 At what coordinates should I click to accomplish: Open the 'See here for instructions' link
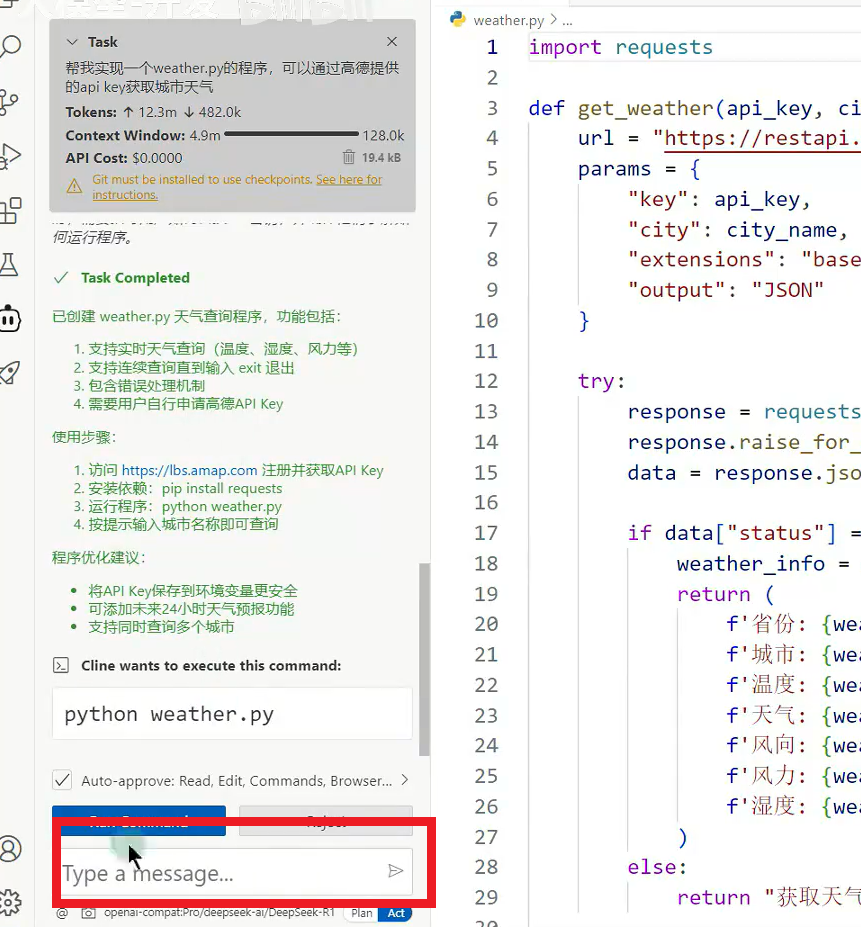237,187
